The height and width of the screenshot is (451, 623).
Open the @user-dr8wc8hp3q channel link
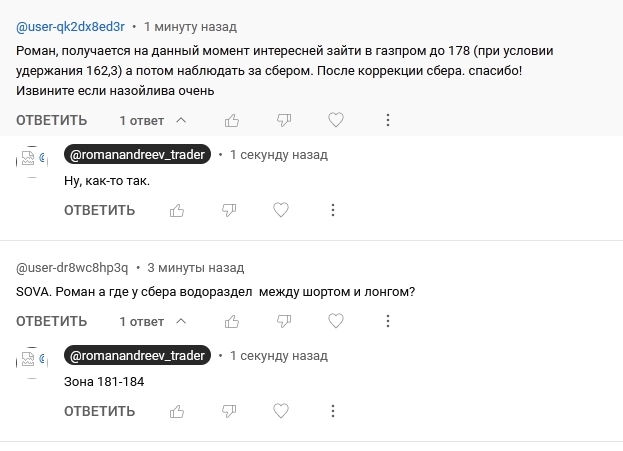72,268
